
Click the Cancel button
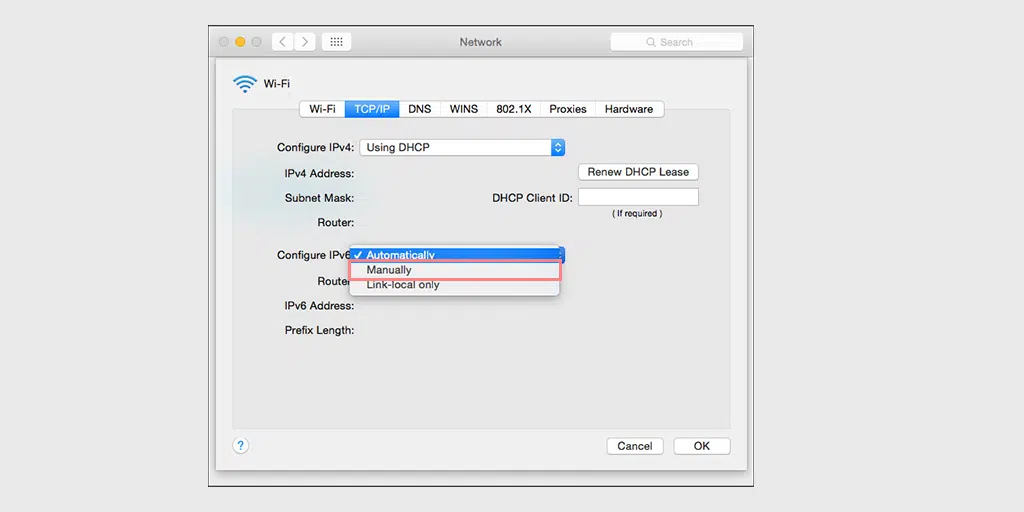(635, 446)
